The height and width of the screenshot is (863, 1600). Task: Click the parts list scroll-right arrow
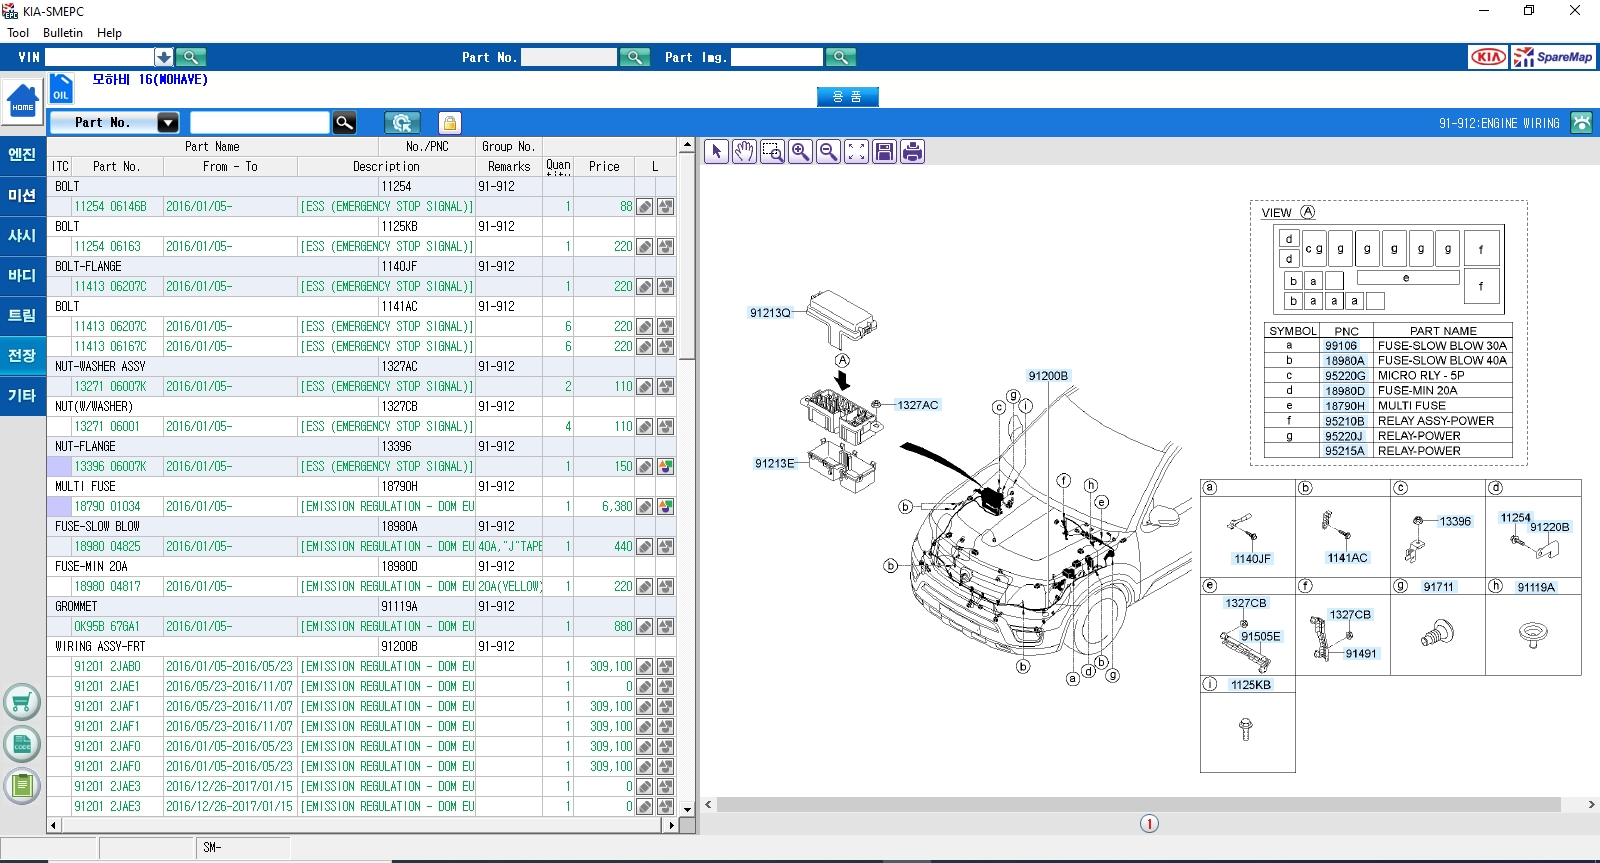[x=670, y=826]
